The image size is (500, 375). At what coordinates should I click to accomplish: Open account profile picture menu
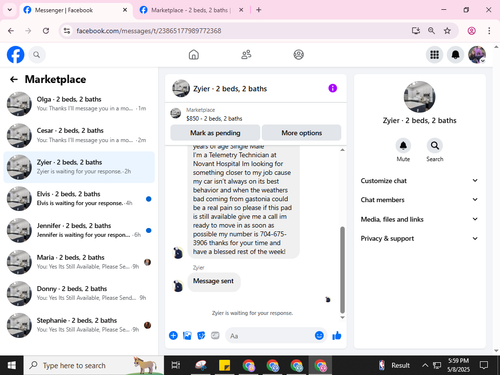(477, 55)
